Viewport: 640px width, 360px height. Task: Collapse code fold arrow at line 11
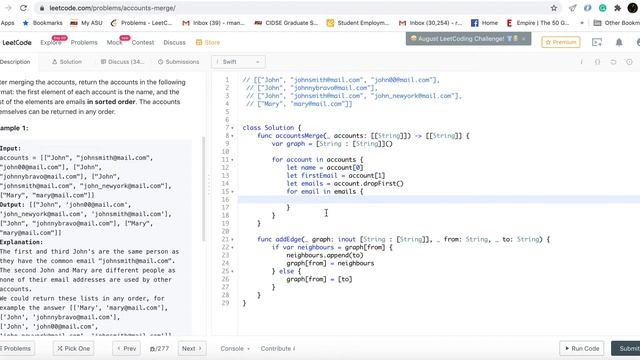pos(233,160)
